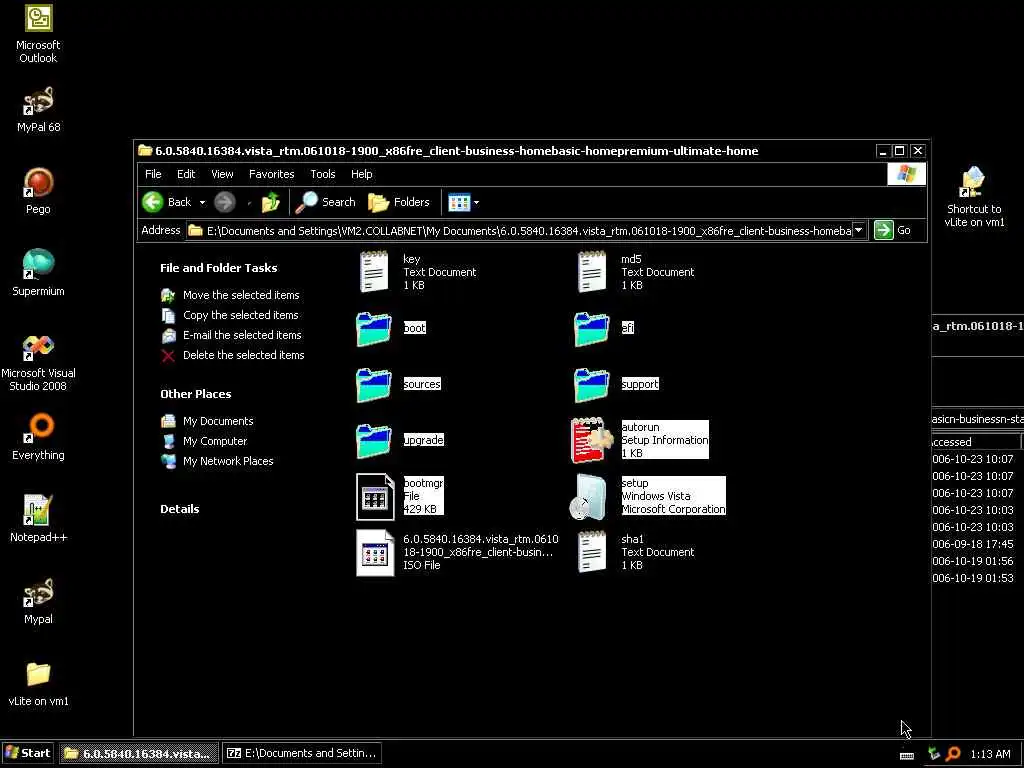Go to My Documents in Other Places
The image size is (1024, 768).
(x=218, y=421)
